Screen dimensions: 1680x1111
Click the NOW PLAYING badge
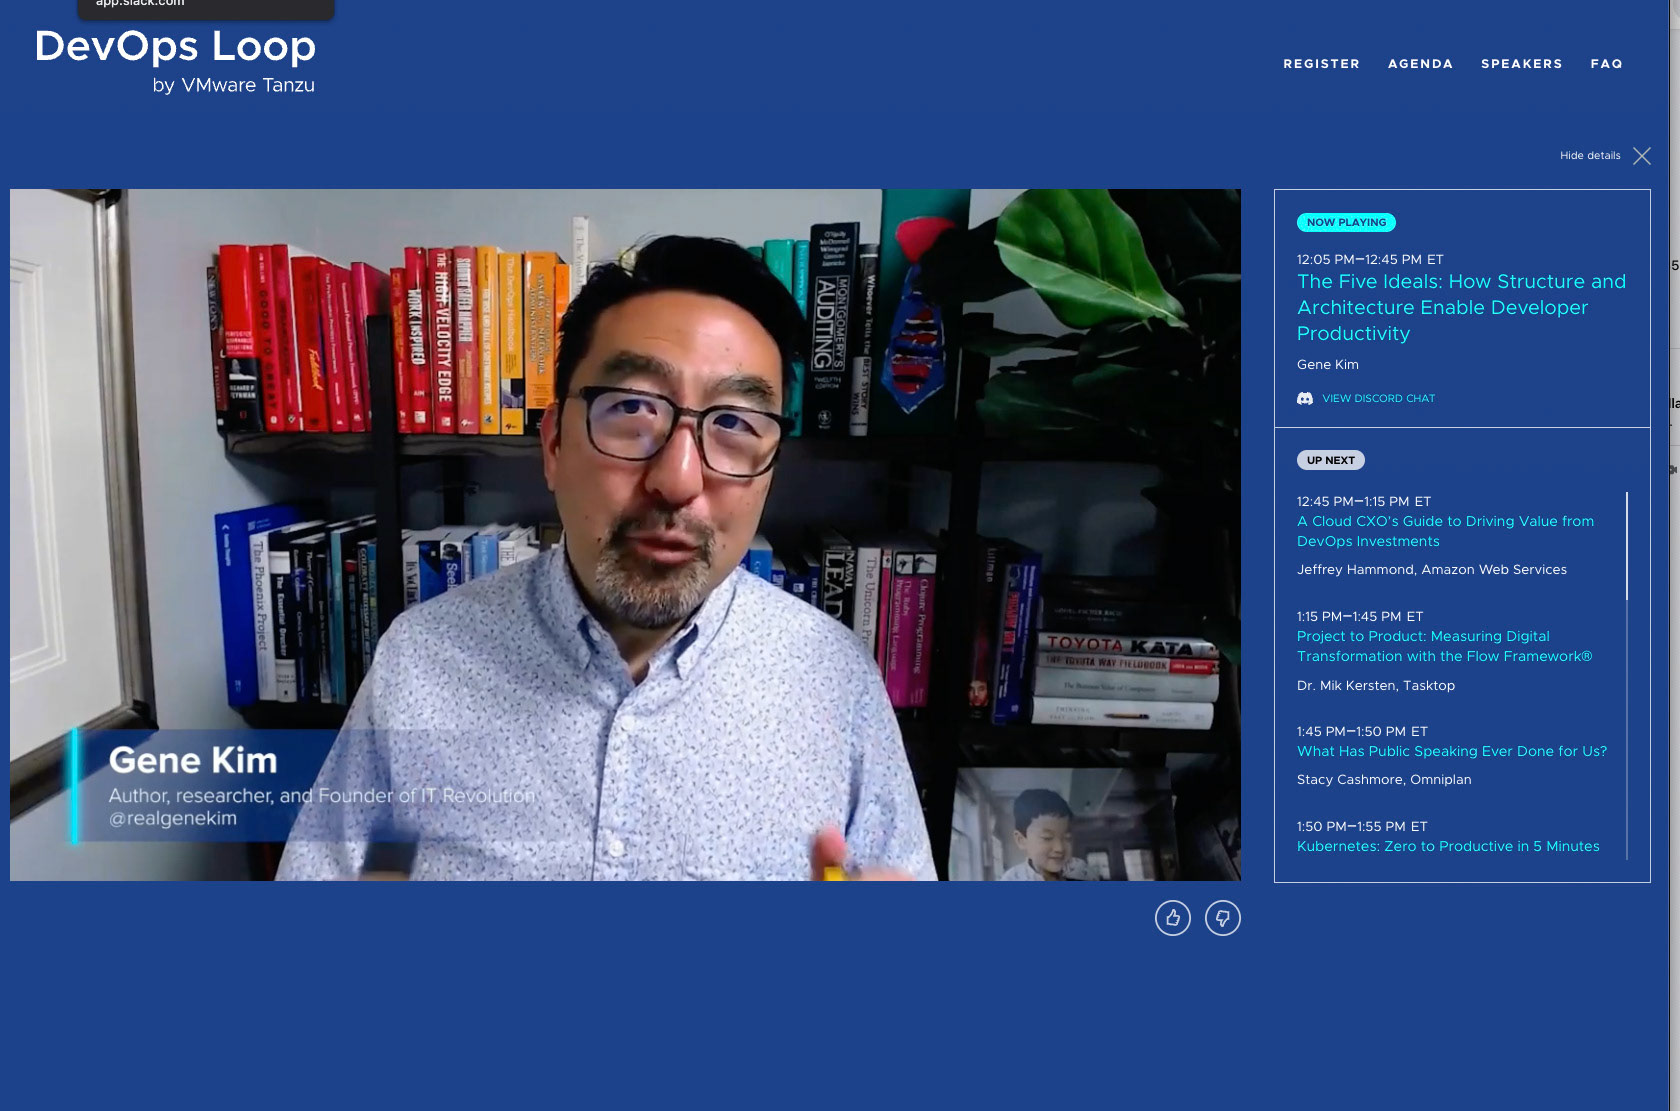click(x=1346, y=222)
